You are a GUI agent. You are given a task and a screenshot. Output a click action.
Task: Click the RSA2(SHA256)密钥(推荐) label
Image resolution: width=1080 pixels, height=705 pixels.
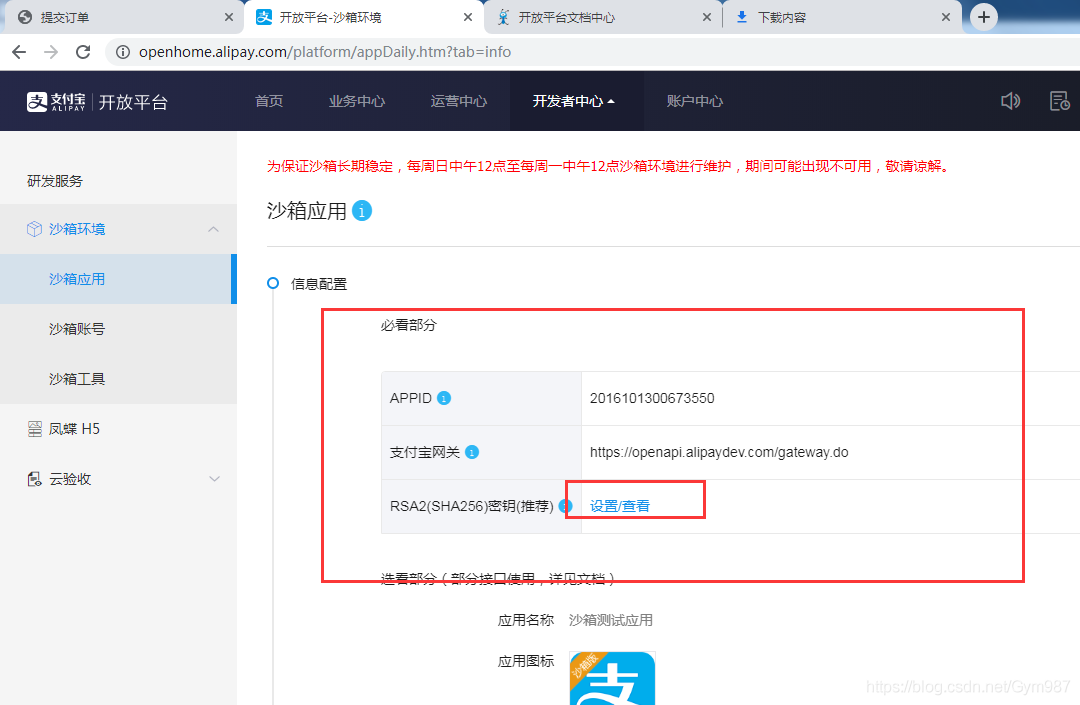click(x=471, y=506)
